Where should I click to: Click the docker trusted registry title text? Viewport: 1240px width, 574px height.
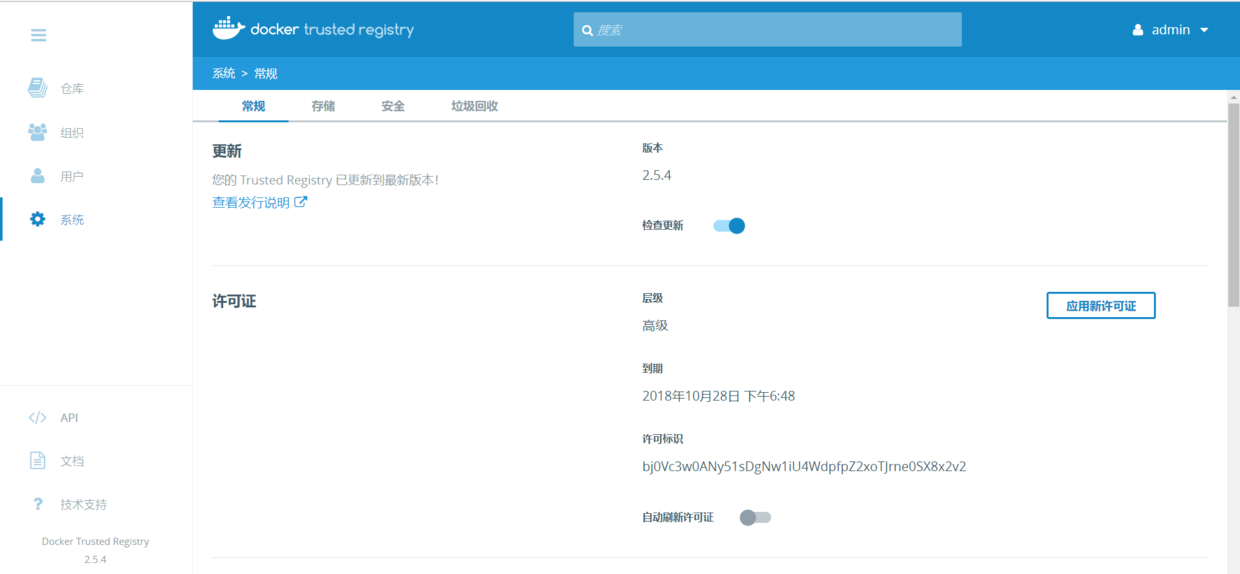[333, 30]
